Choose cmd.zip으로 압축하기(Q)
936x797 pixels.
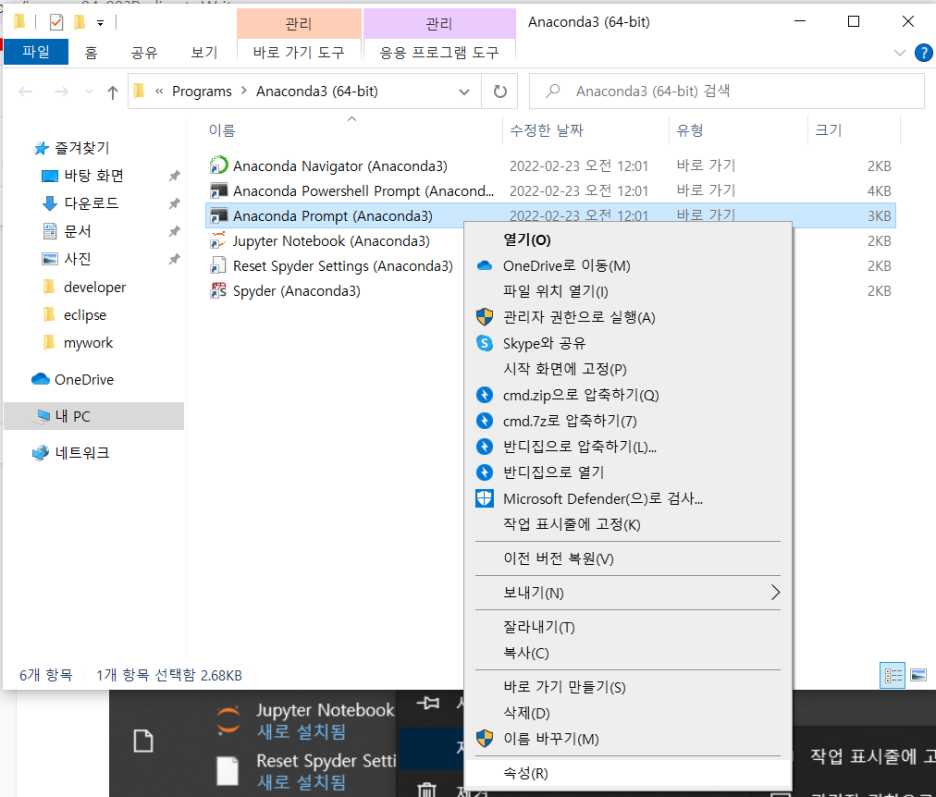coord(628,395)
